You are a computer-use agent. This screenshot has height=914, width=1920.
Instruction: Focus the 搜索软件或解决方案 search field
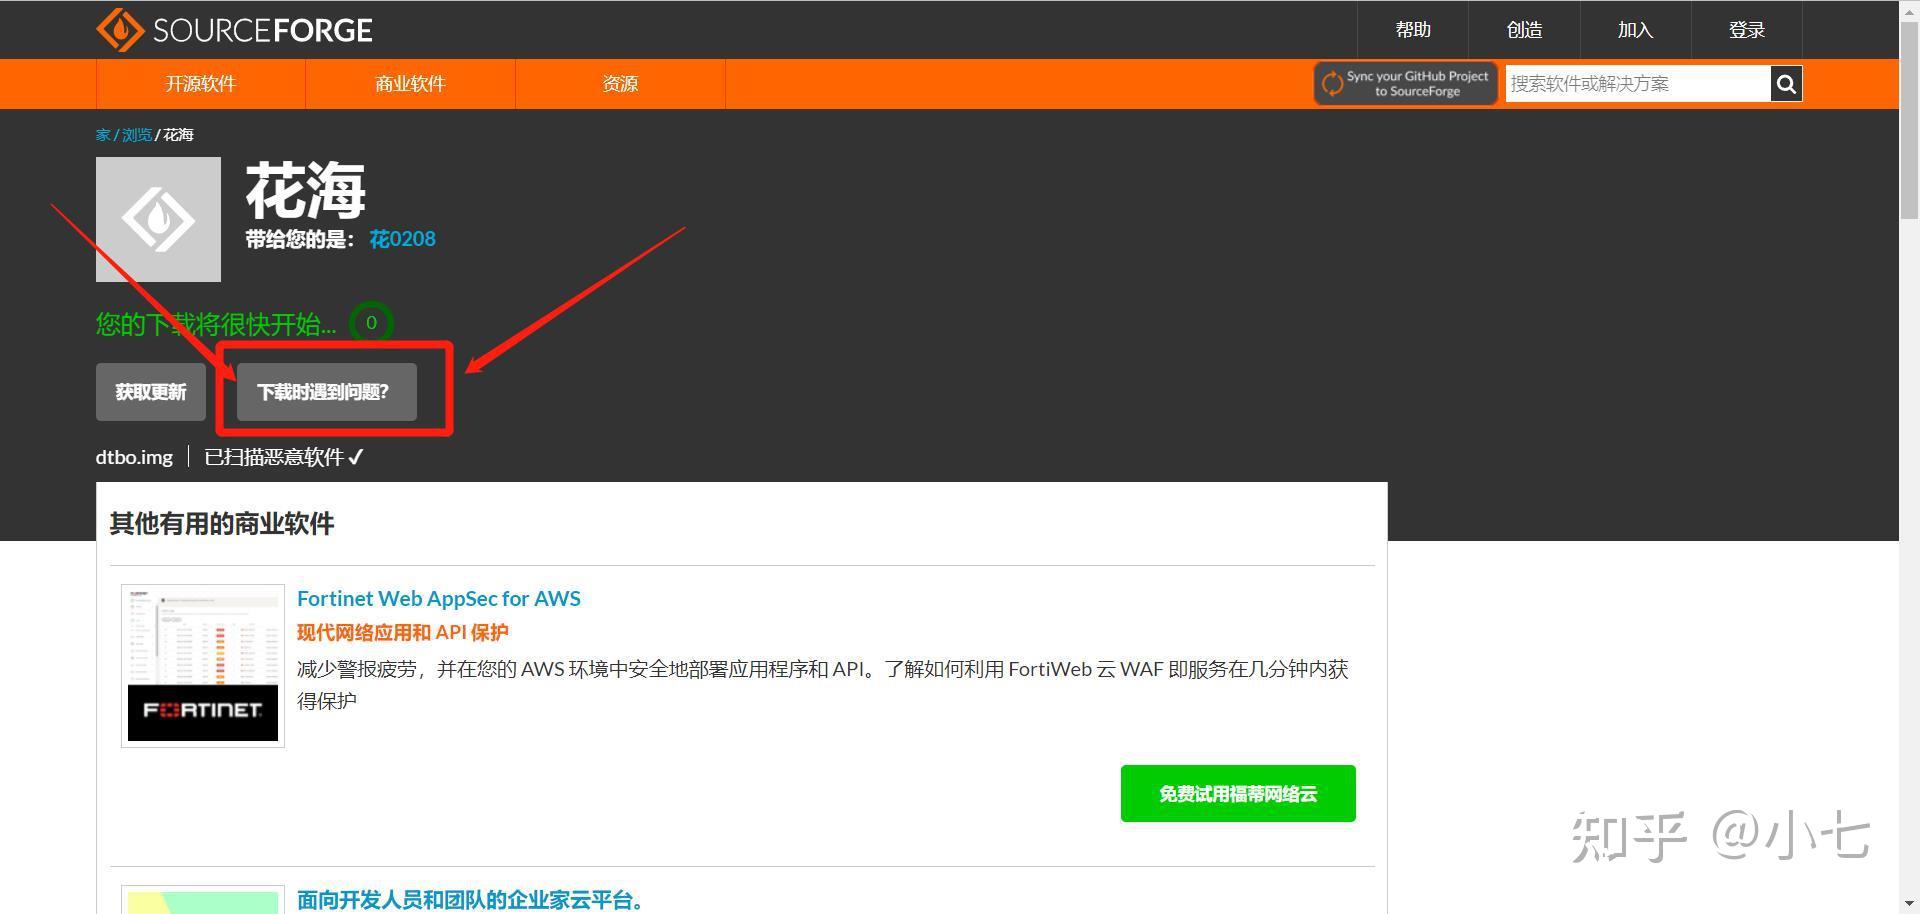click(x=1638, y=84)
